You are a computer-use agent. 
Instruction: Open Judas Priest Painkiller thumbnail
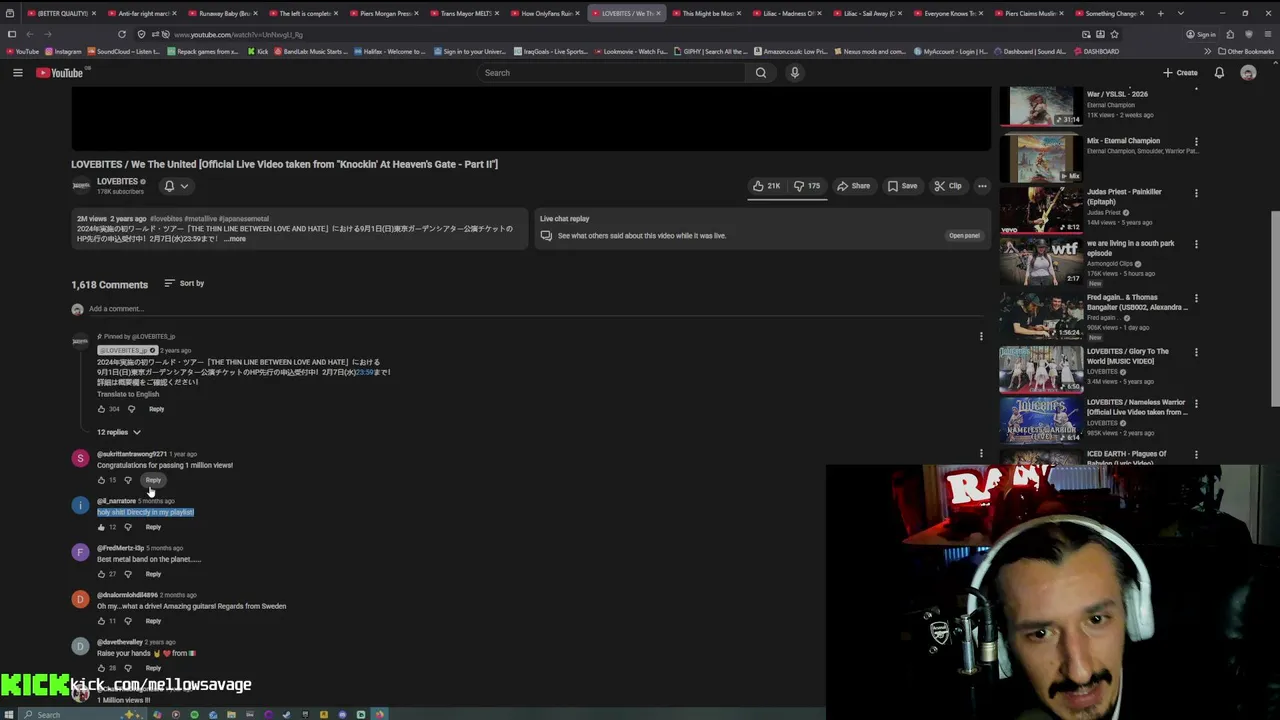pos(1041,210)
